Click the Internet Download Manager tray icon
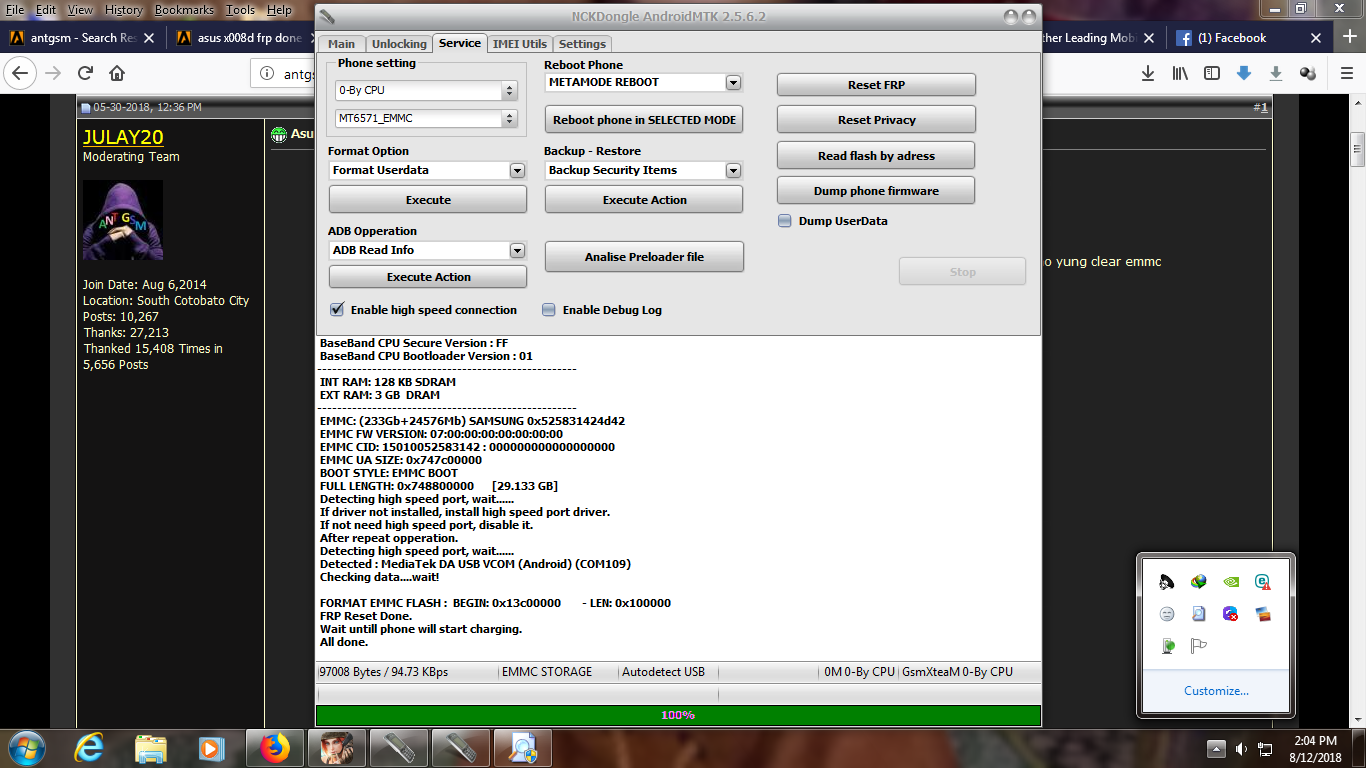Viewport: 1366px width, 768px height. [1199, 582]
